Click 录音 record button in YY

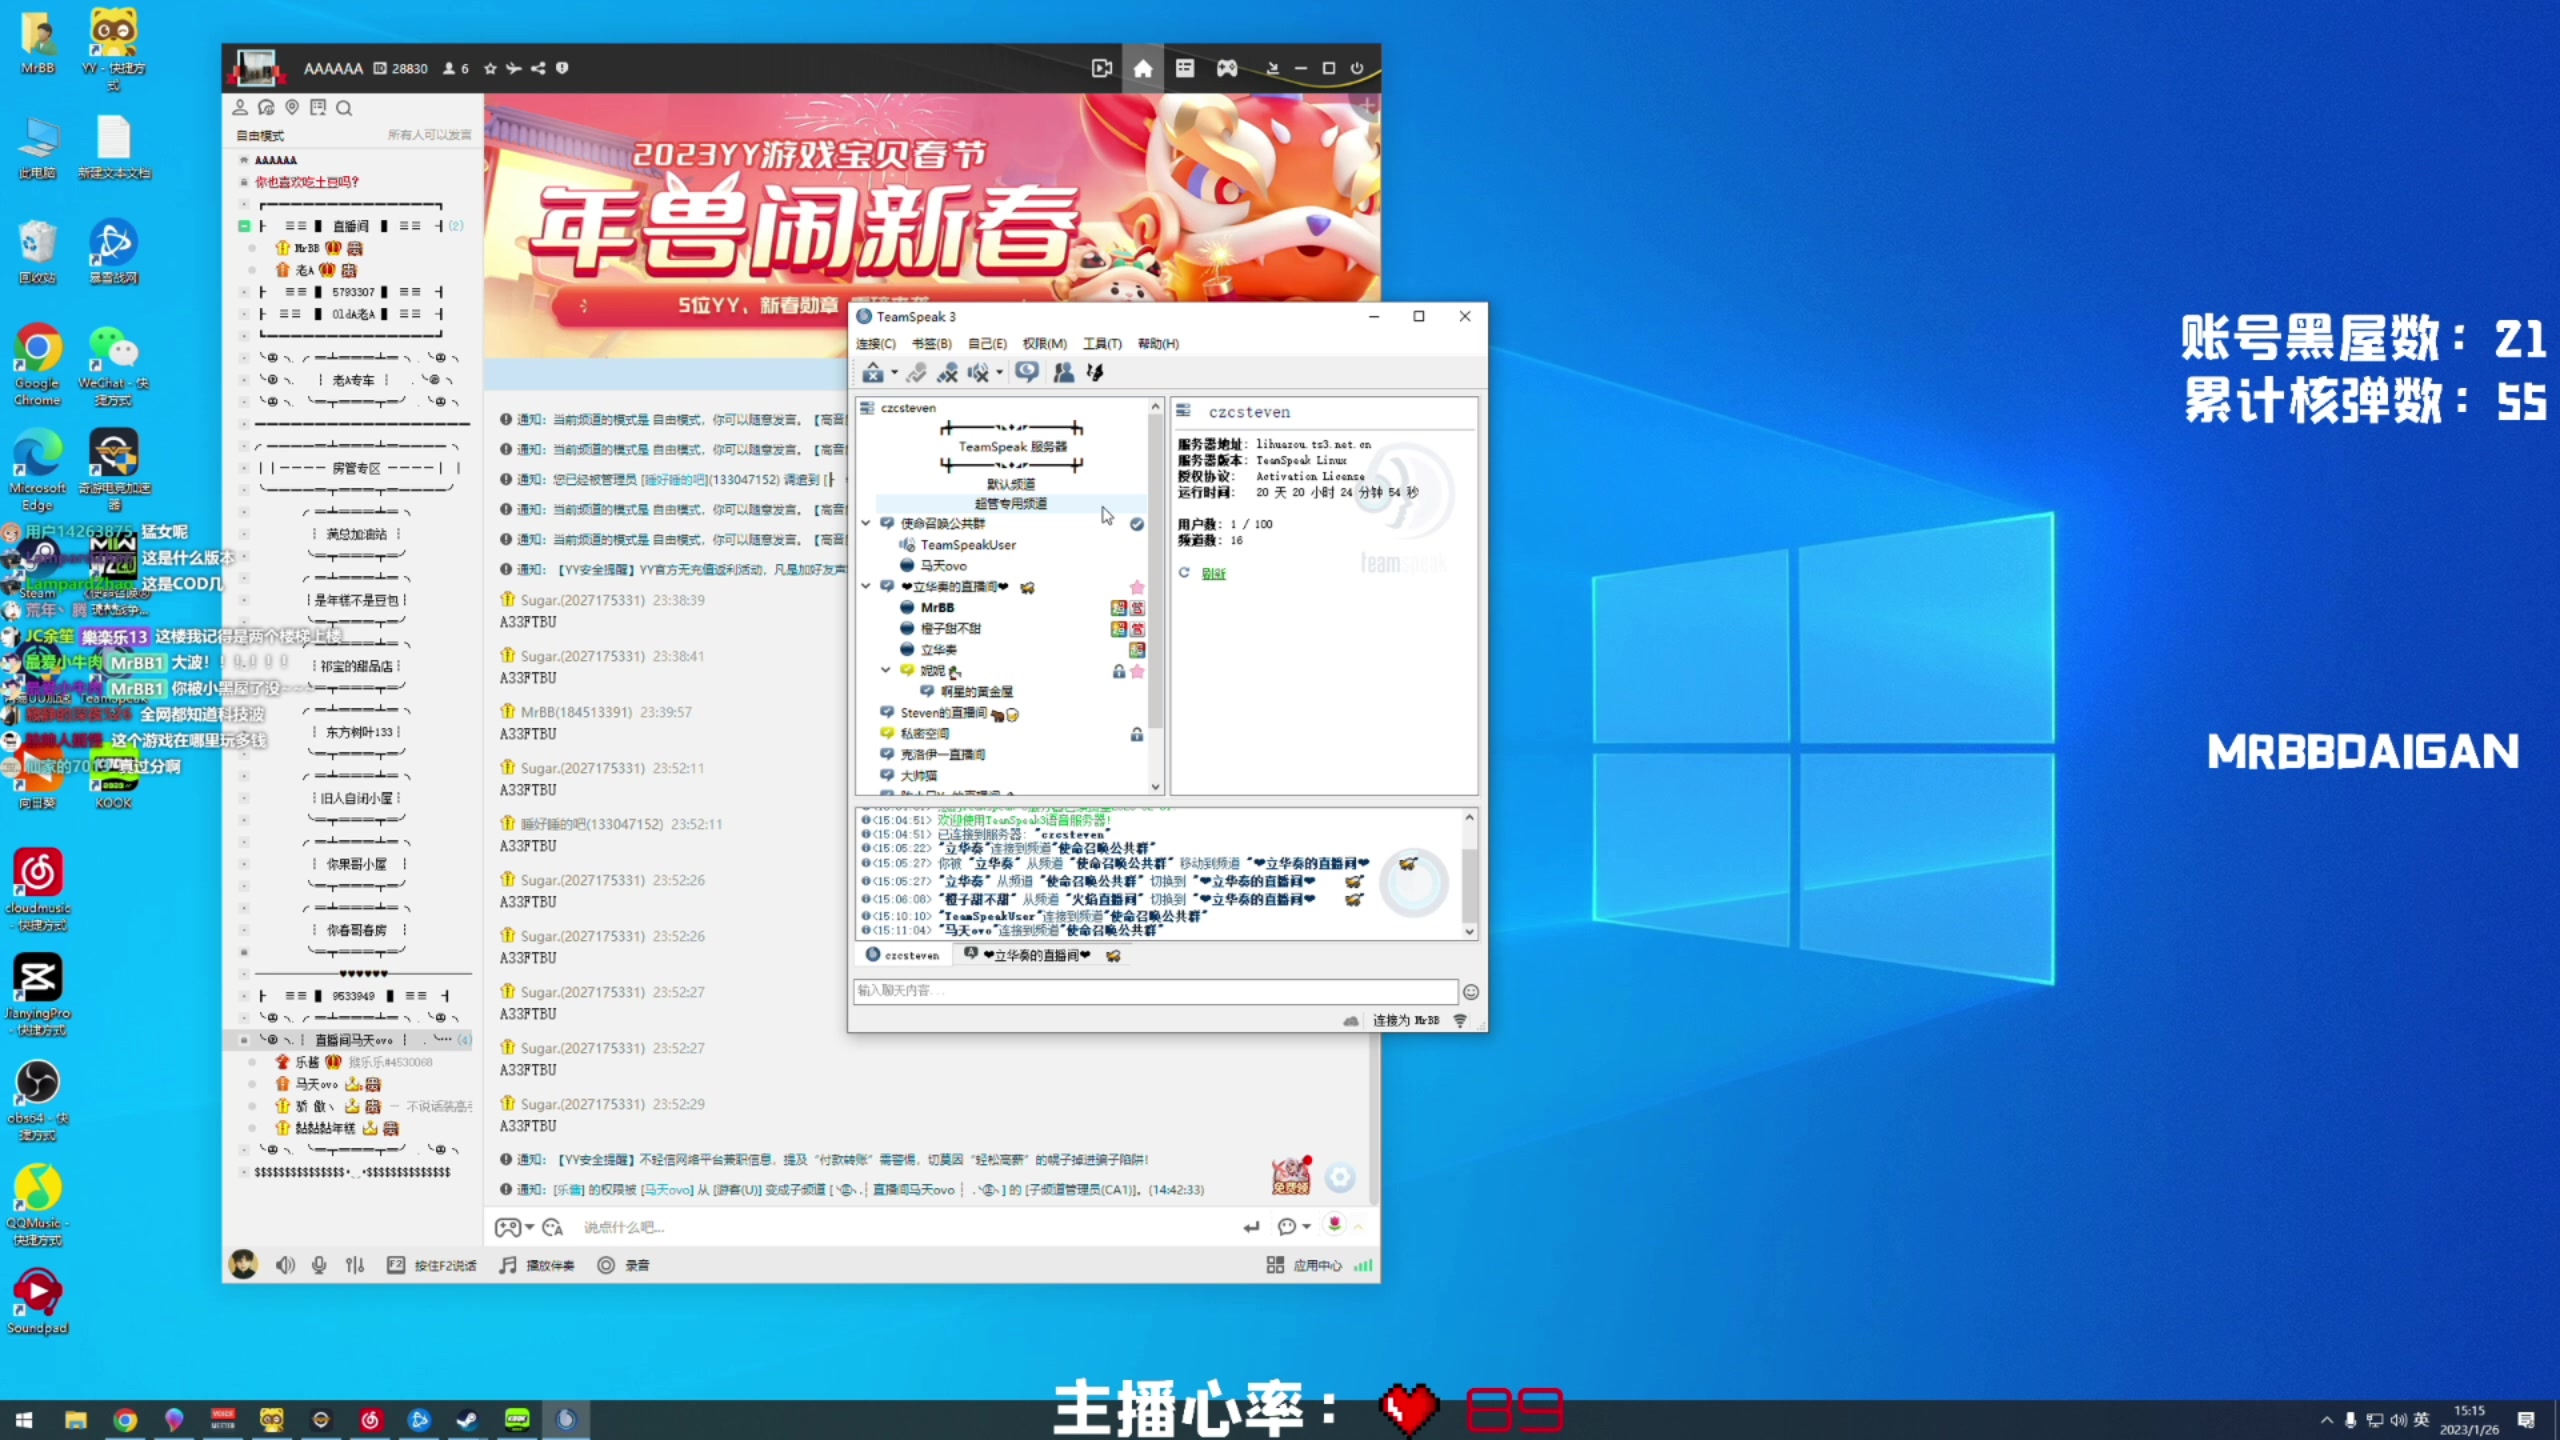624,1265
